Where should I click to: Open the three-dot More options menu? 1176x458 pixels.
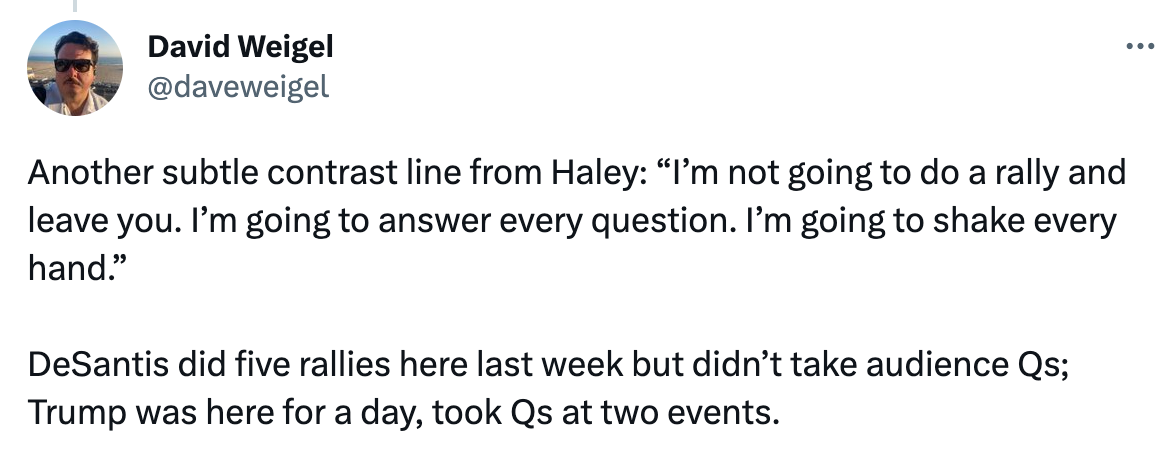coord(1139,46)
